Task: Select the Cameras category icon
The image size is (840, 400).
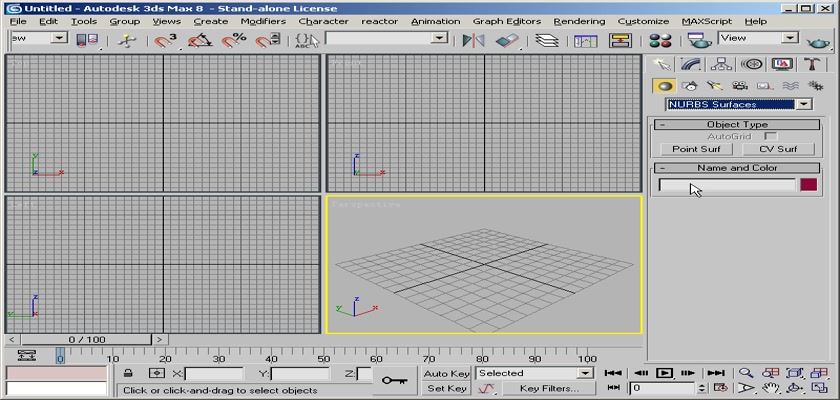Action: click(x=740, y=86)
